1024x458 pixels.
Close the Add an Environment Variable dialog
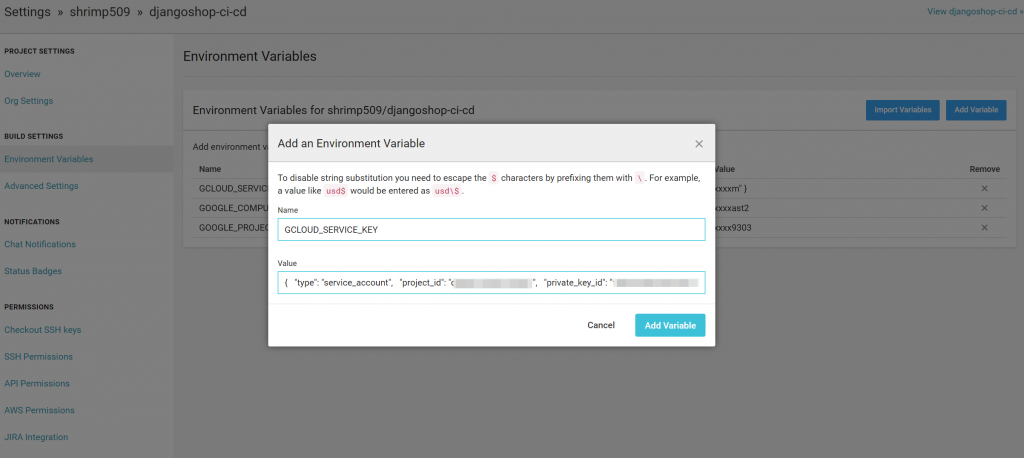pos(698,144)
